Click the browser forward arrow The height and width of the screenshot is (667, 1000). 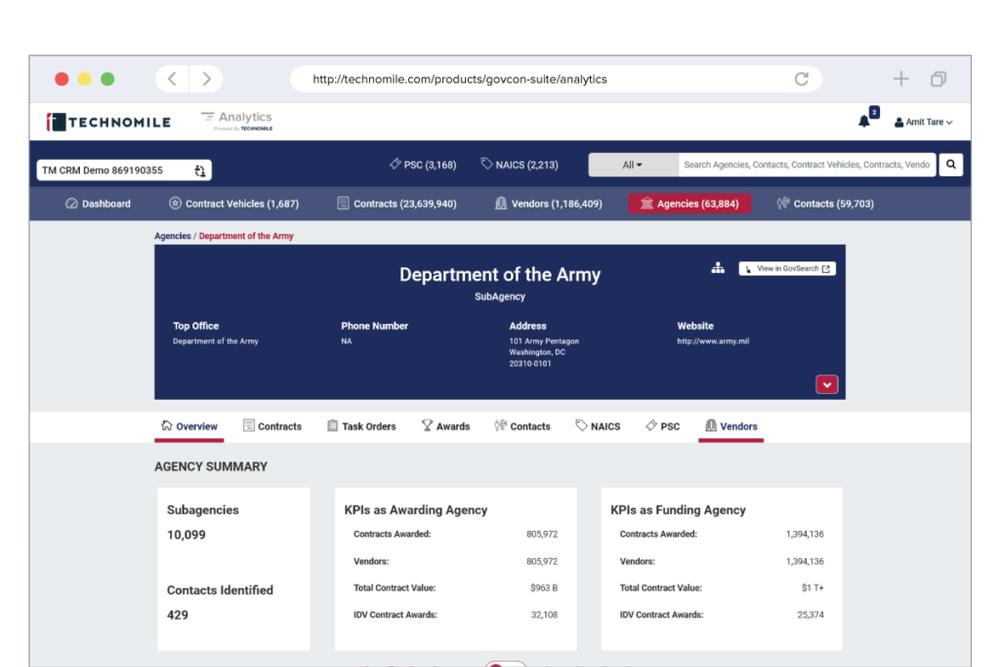206,79
